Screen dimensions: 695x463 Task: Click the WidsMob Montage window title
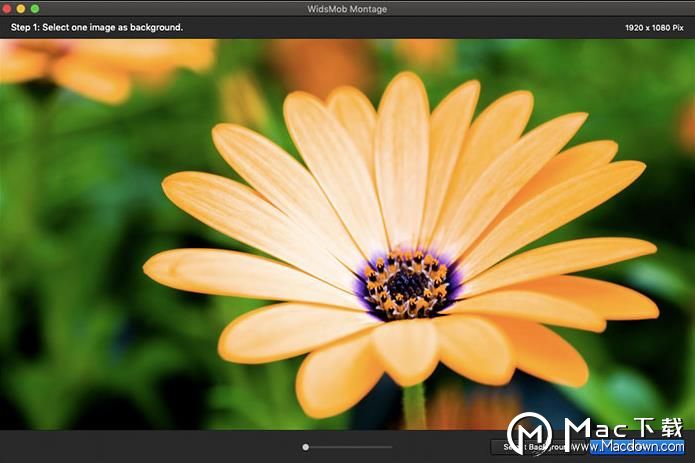click(347, 9)
